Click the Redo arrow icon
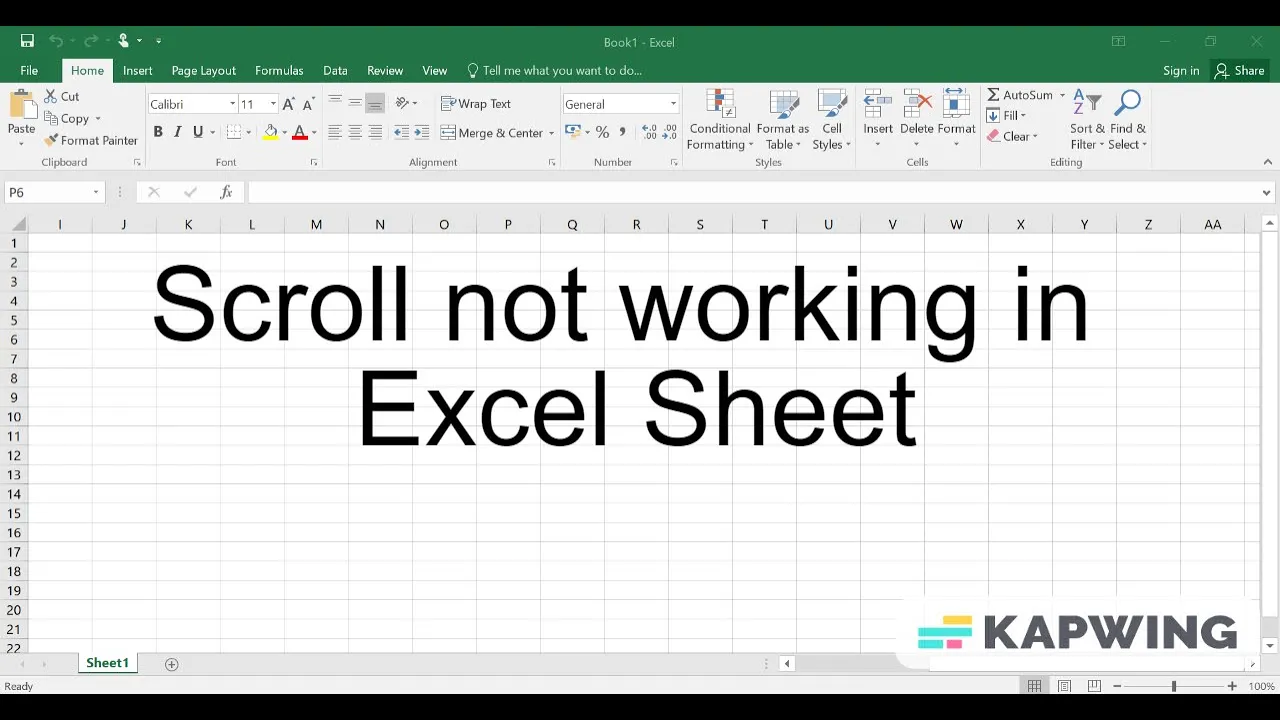The height and width of the screenshot is (720, 1280). click(x=90, y=41)
